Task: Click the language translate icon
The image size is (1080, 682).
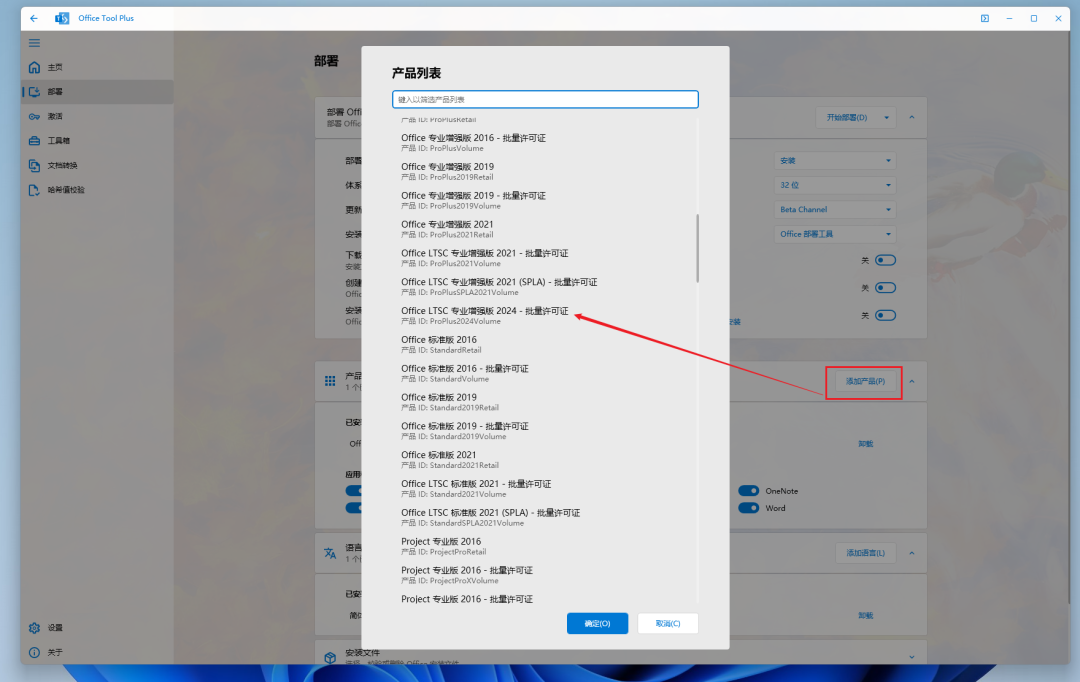Action: click(x=330, y=553)
